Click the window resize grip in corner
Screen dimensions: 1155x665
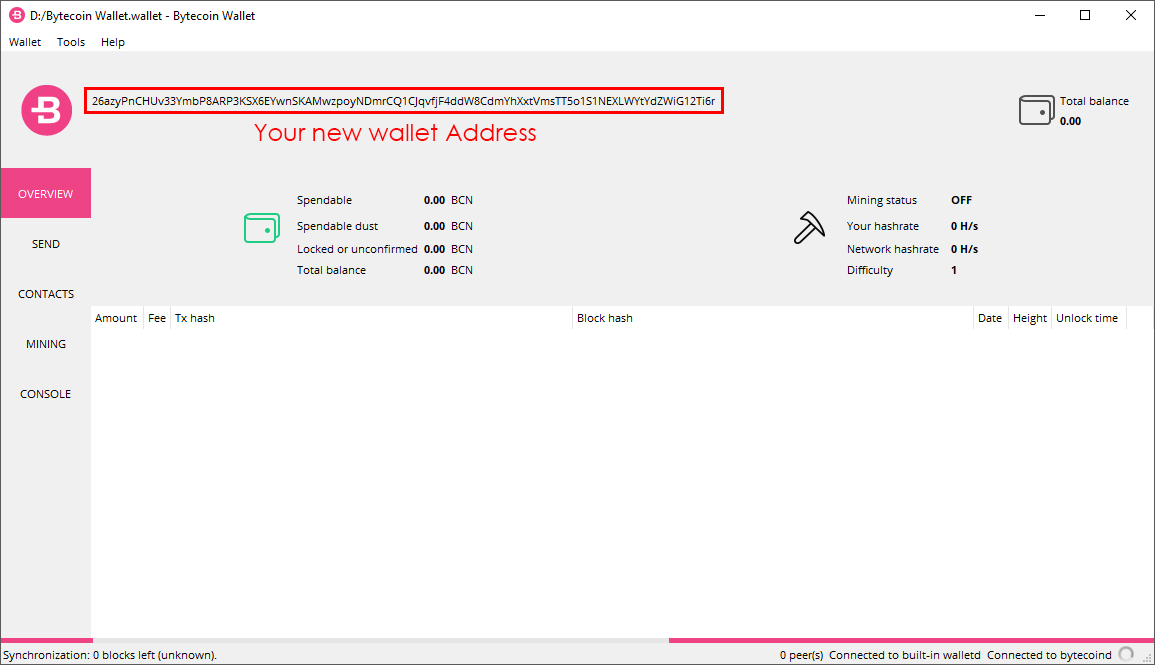1148,658
